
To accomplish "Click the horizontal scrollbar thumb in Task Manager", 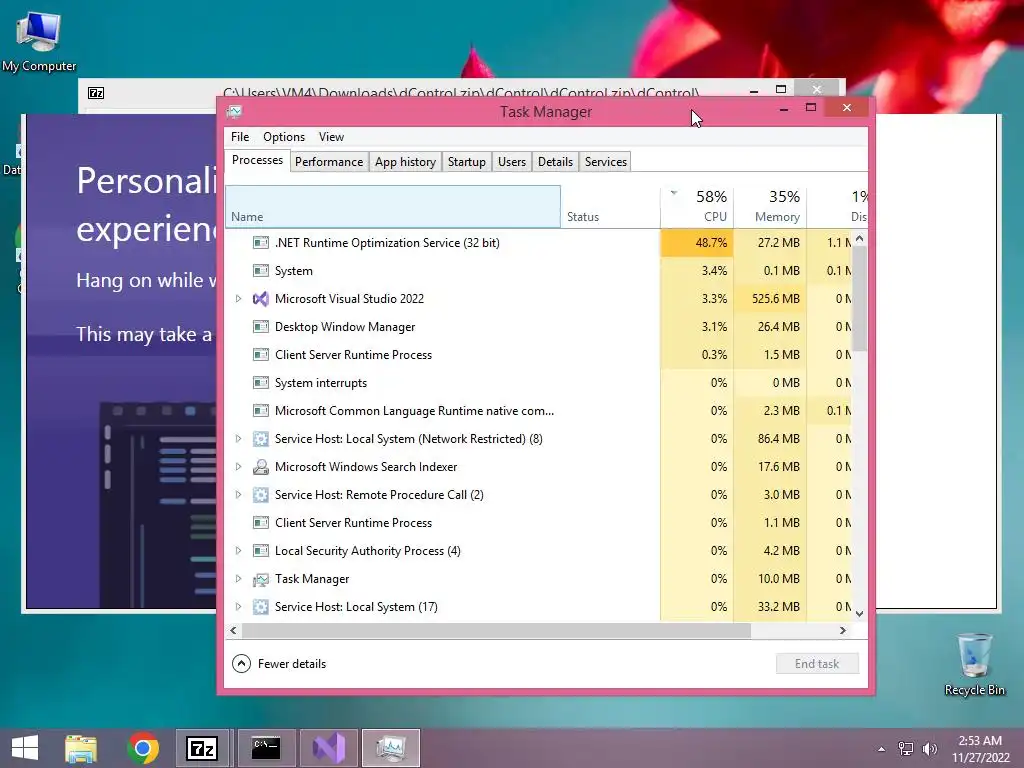I will click(x=496, y=631).
